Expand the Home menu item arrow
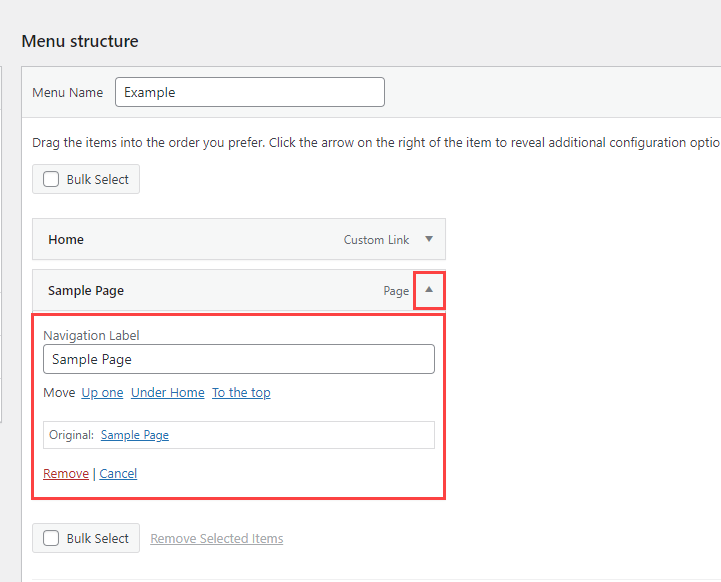This screenshot has width=721, height=582. 429,240
